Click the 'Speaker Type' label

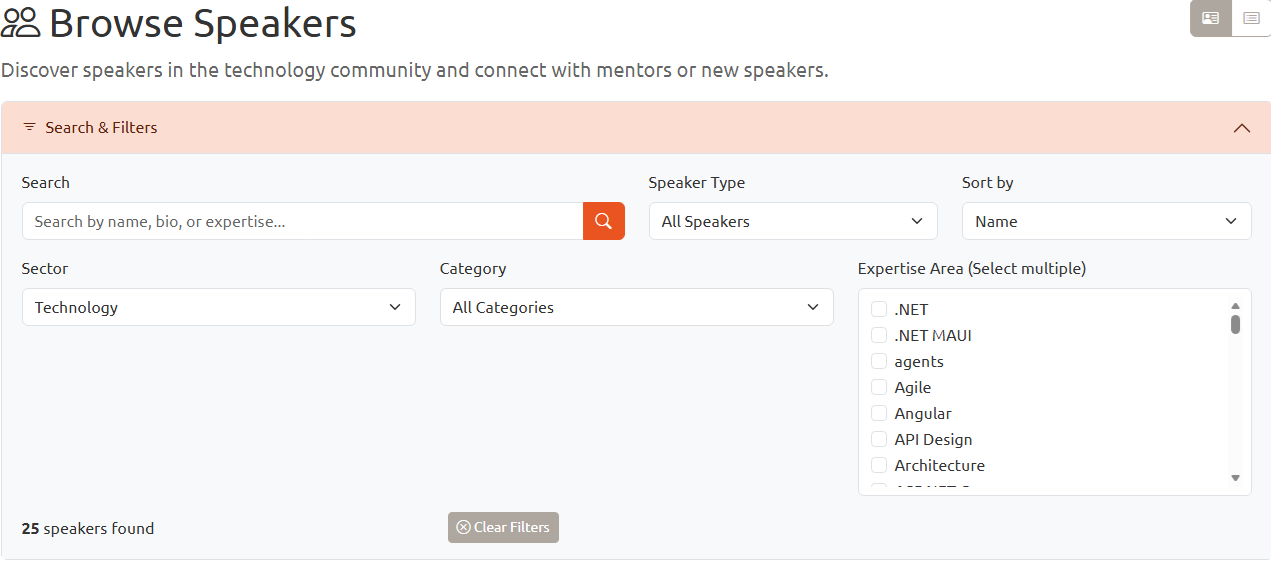[x=697, y=182]
